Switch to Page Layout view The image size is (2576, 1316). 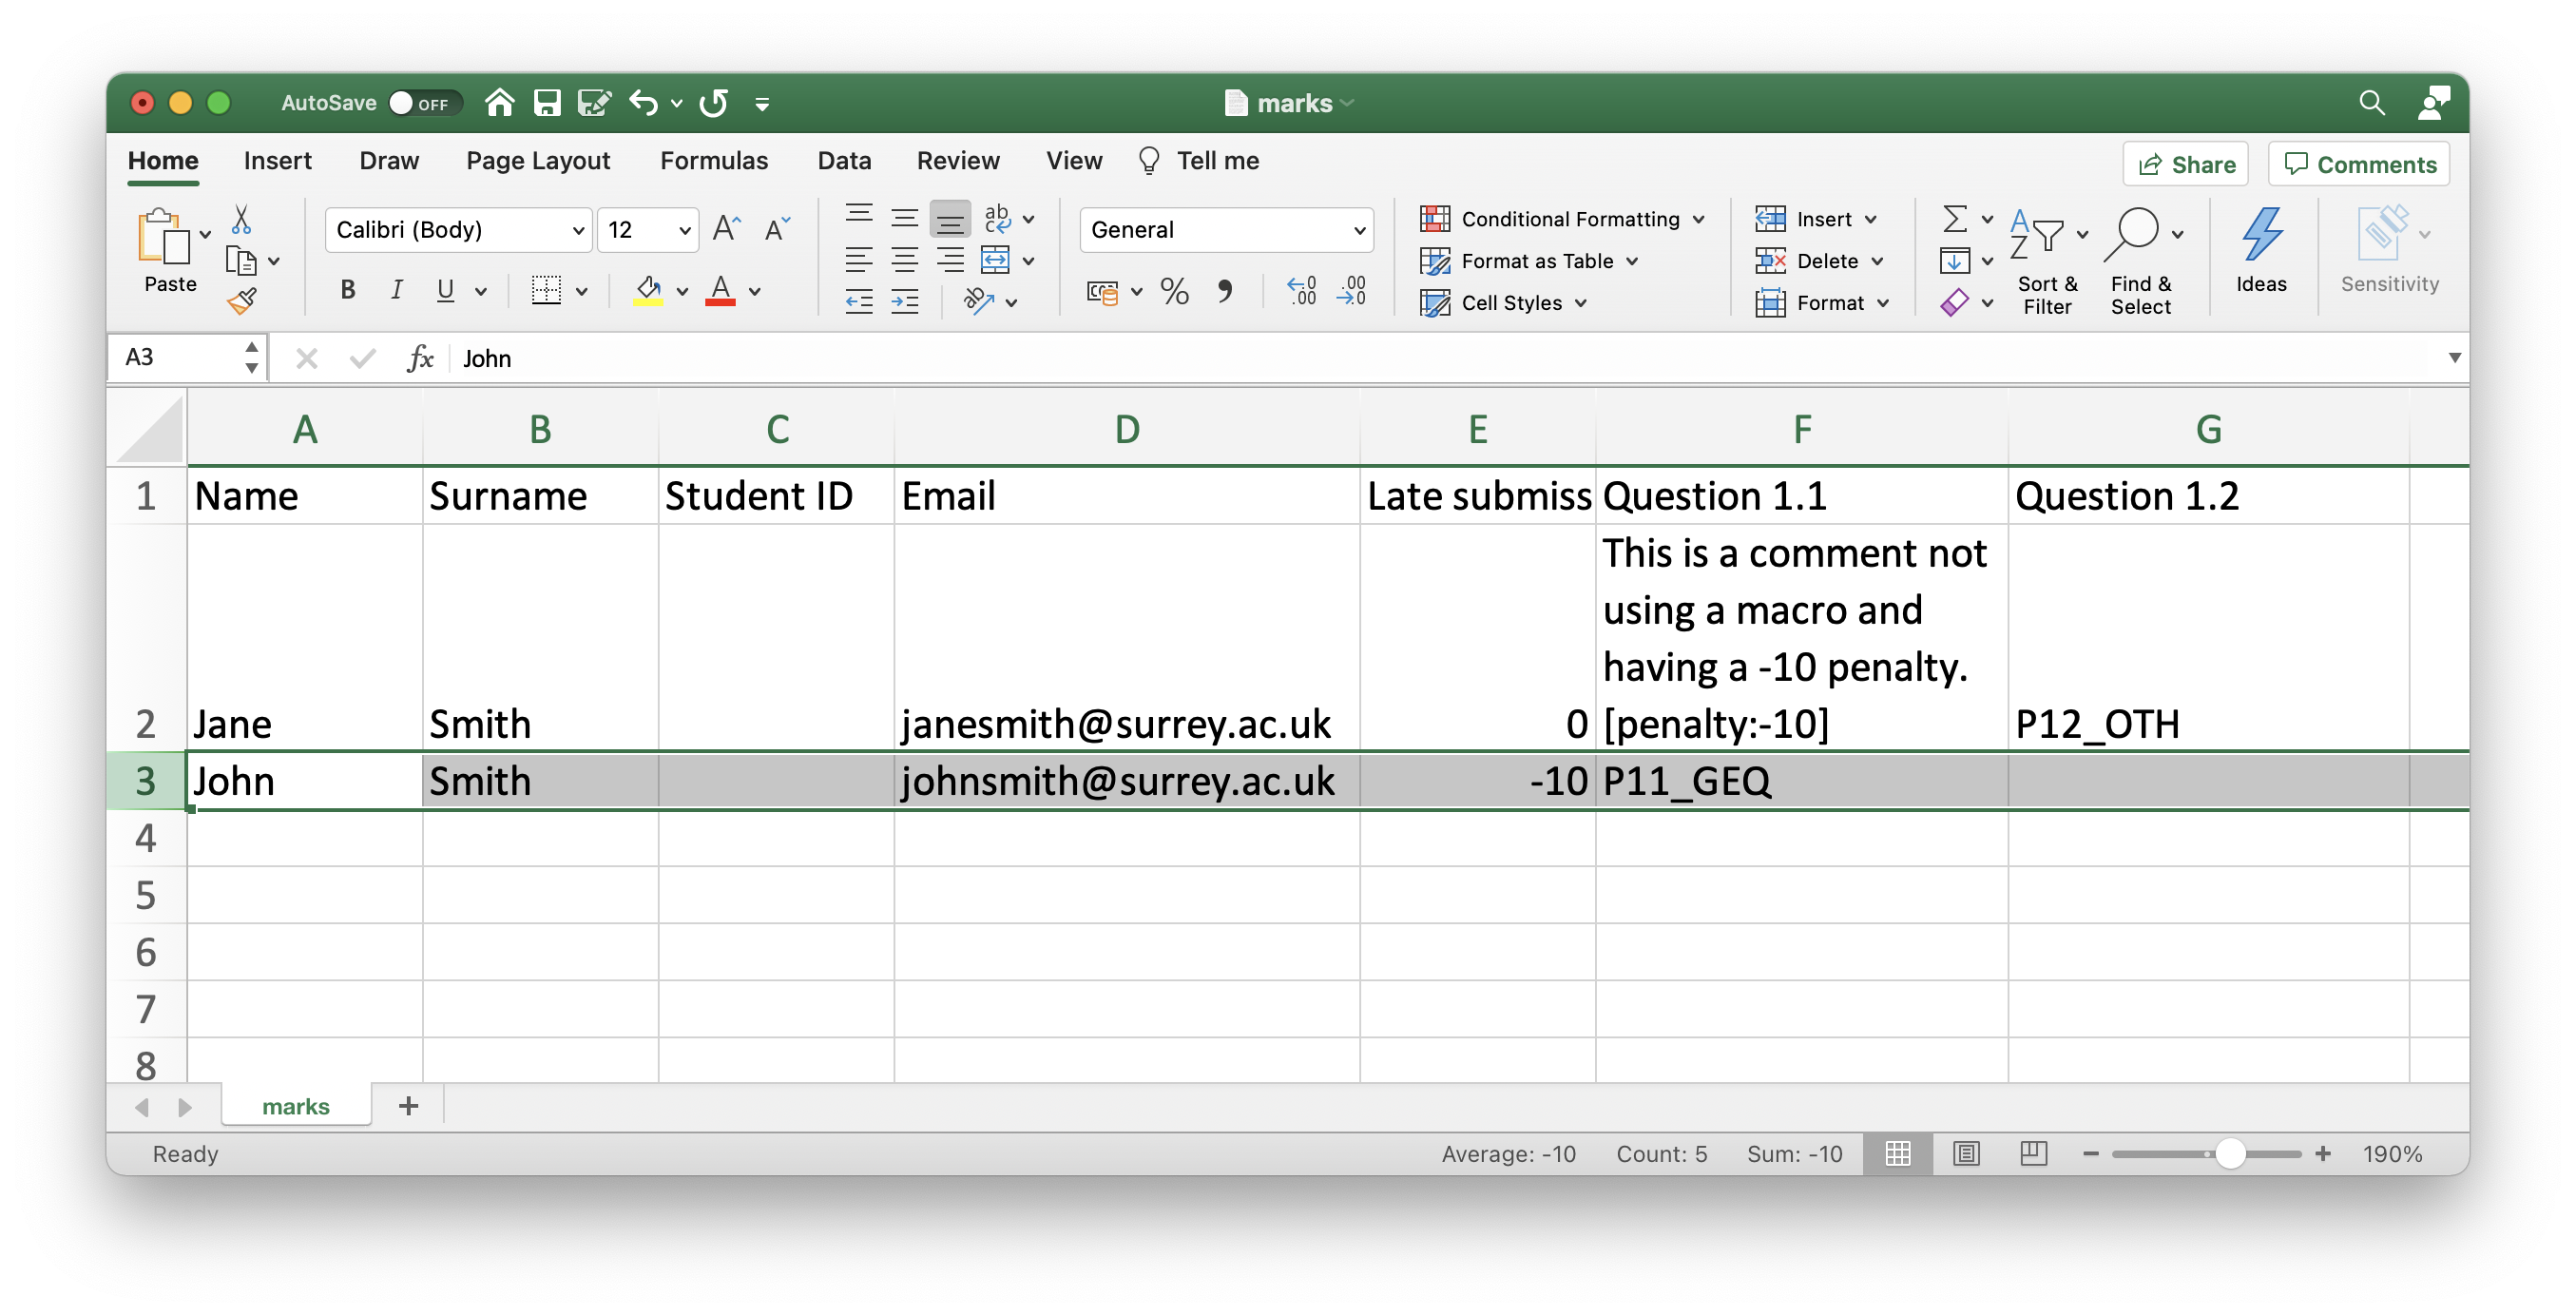point(1966,1153)
